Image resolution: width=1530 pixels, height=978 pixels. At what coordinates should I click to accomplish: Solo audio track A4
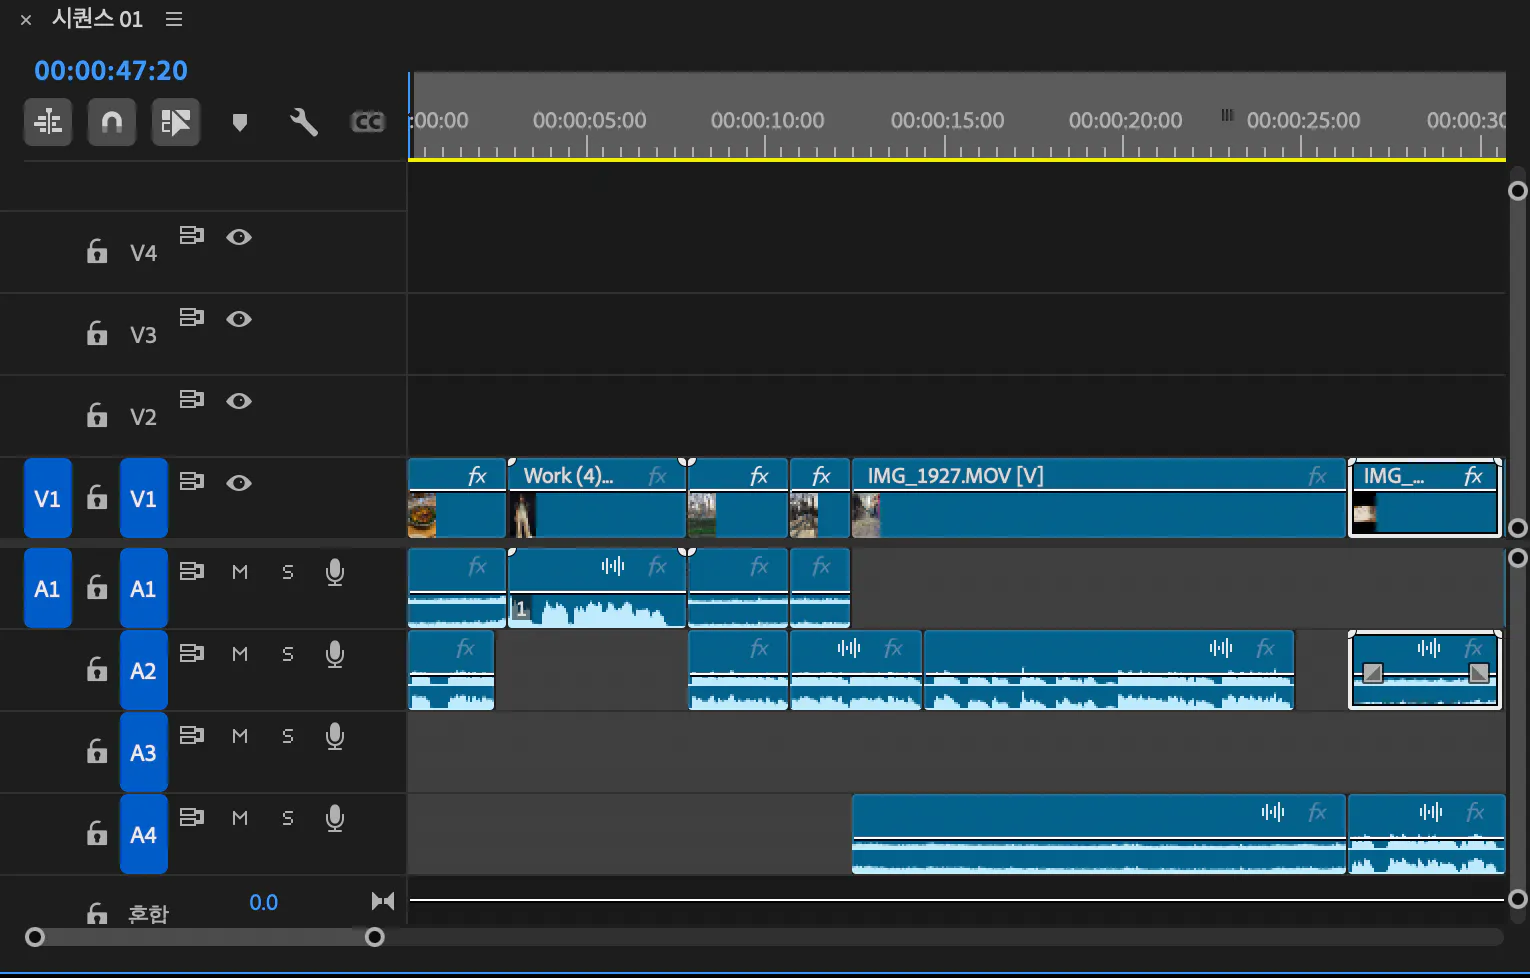coord(288,818)
